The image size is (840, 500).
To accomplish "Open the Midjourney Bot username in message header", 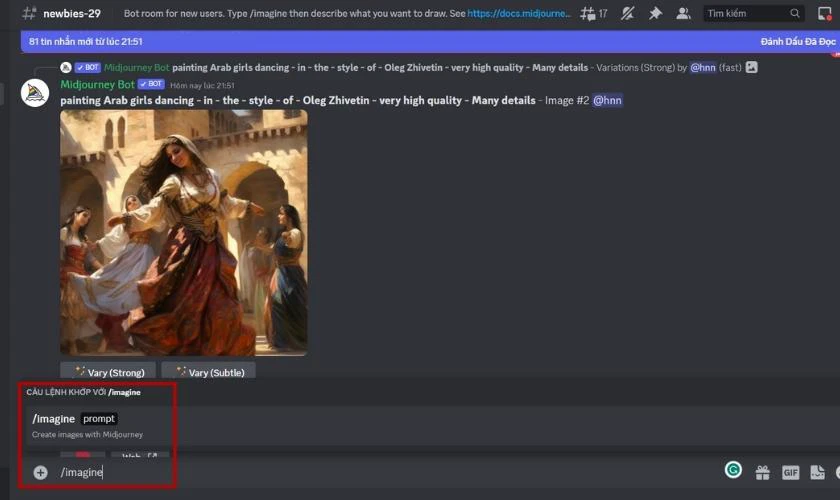I will point(97,85).
